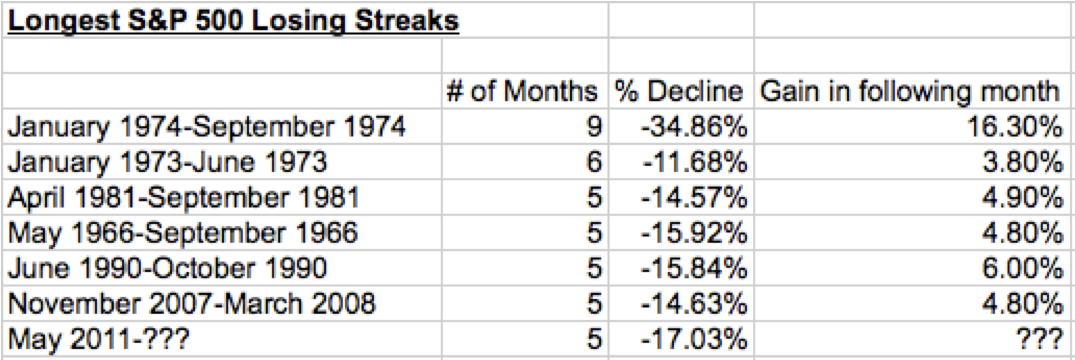This screenshot has width=1075, height=360.
Task: Select the 'Longest S&P 500 Losing Streaks' title cell
Action: click(x=304, y=21)
